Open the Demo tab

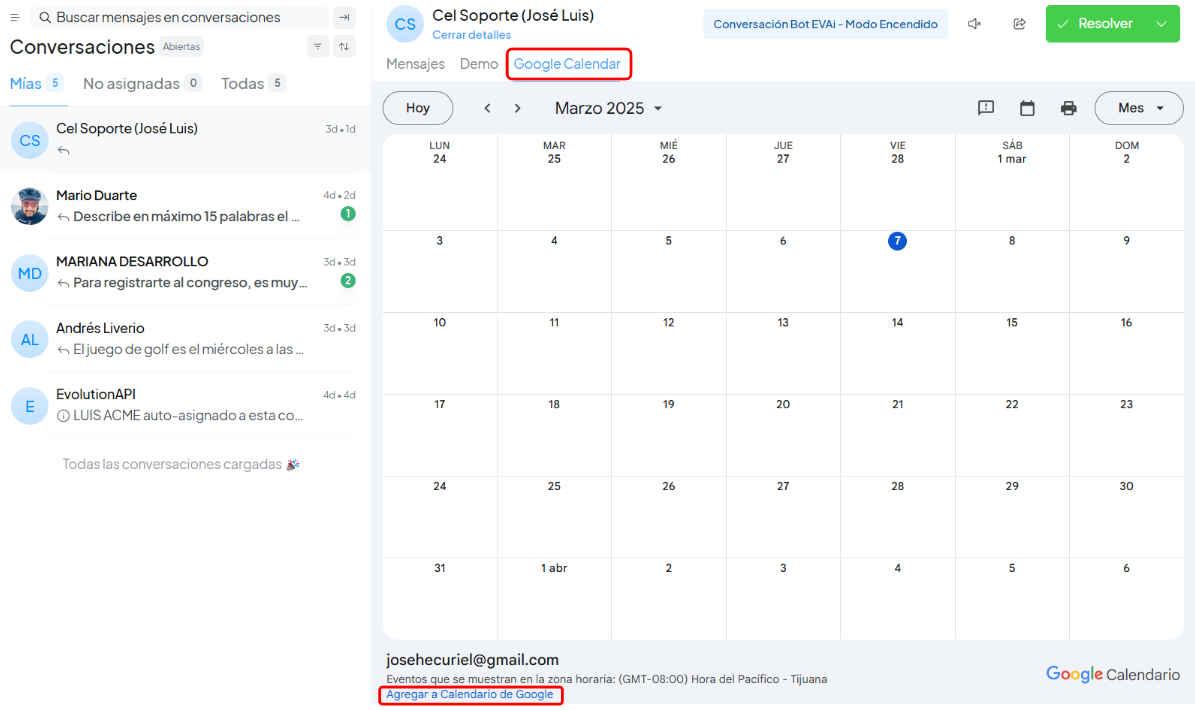click(479, 64)
